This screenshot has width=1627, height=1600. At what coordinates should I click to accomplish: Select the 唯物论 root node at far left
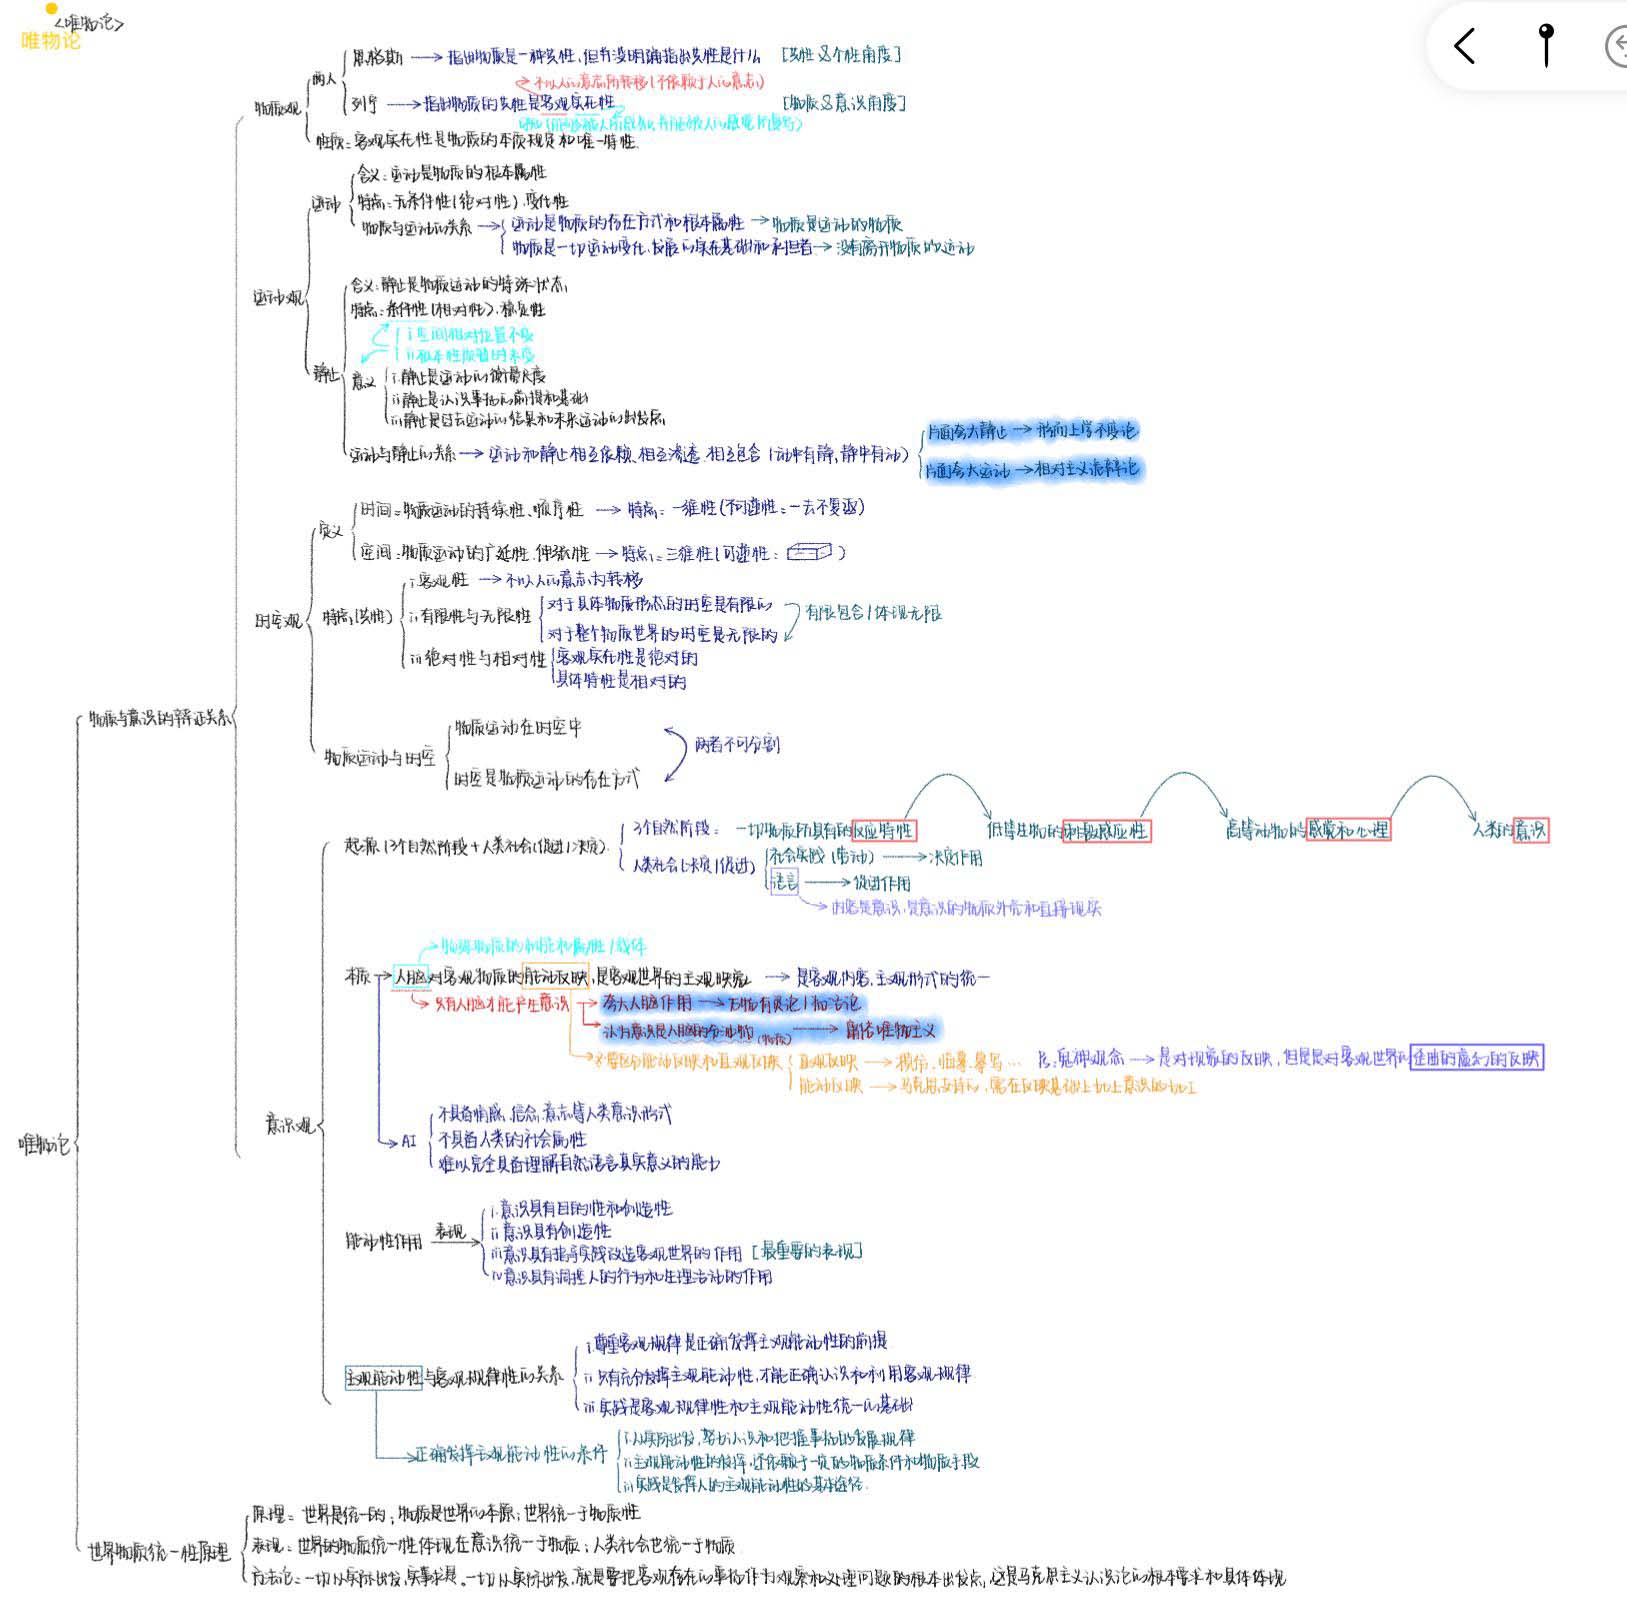[x=44, y=1144]
